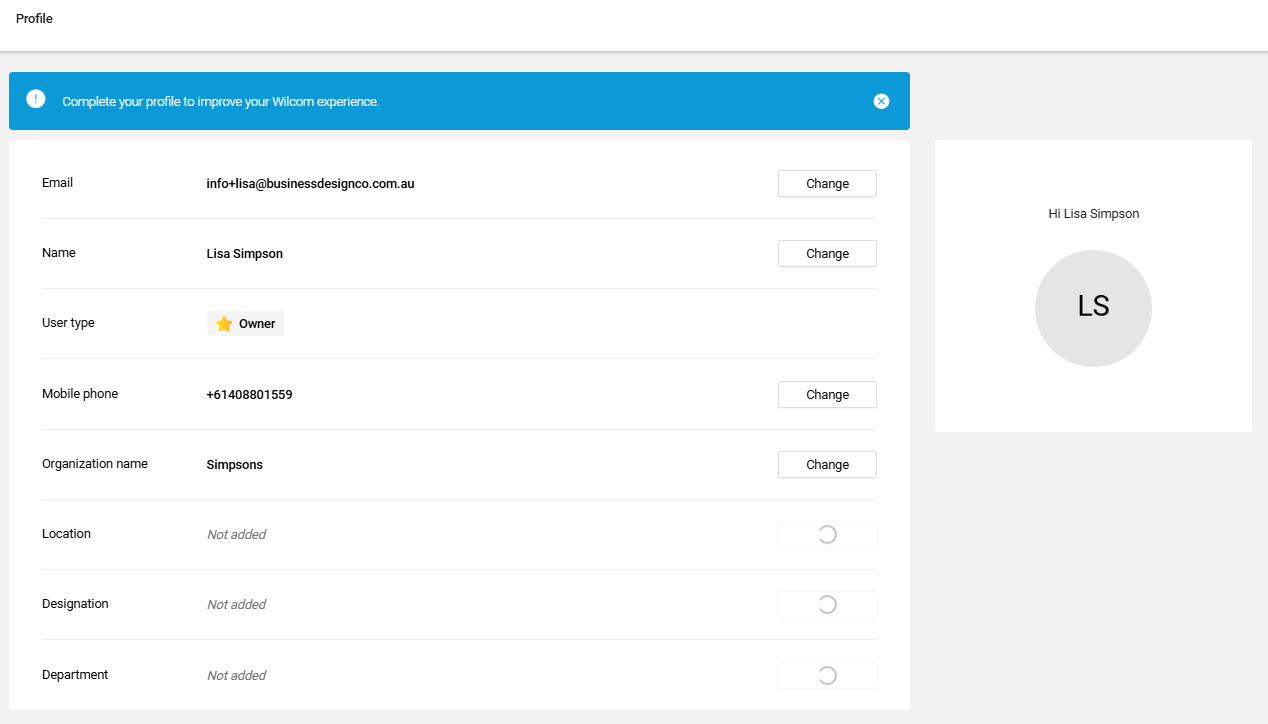Viewport: 1268px width, 724px height.
Task: Click the organization value Simpsons
Action: coord(235,465)
